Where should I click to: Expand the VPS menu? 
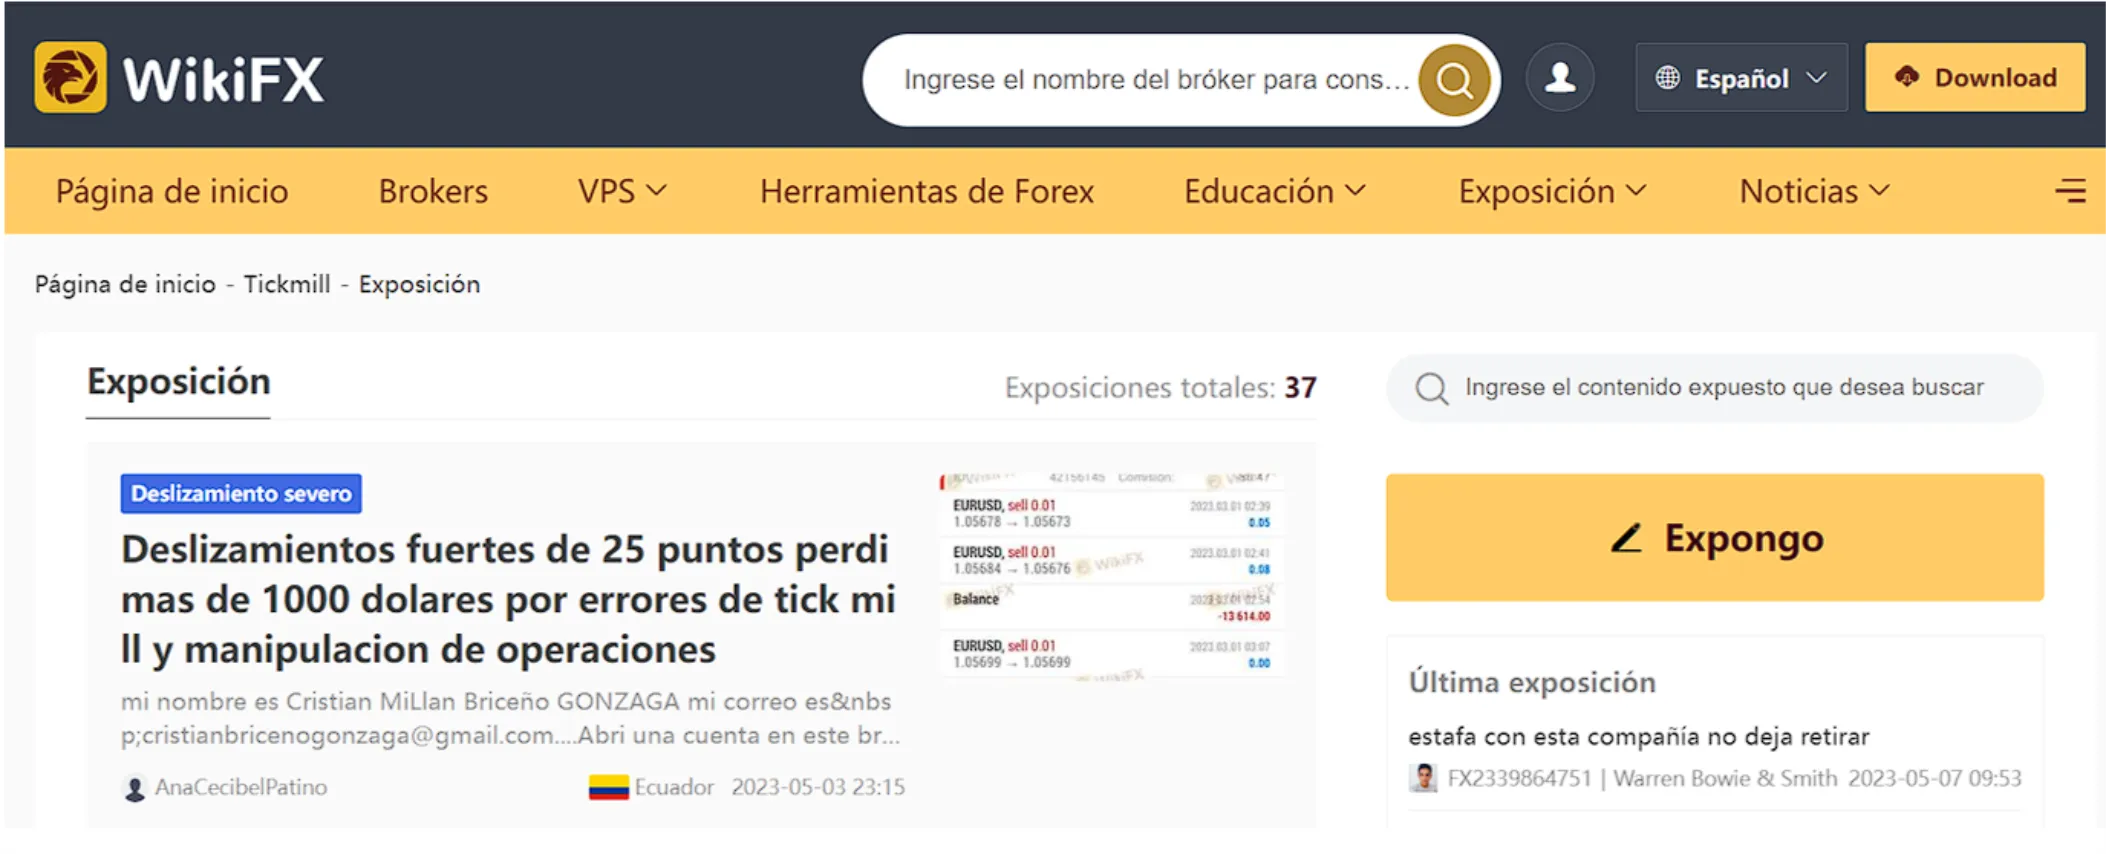[622, 190]
